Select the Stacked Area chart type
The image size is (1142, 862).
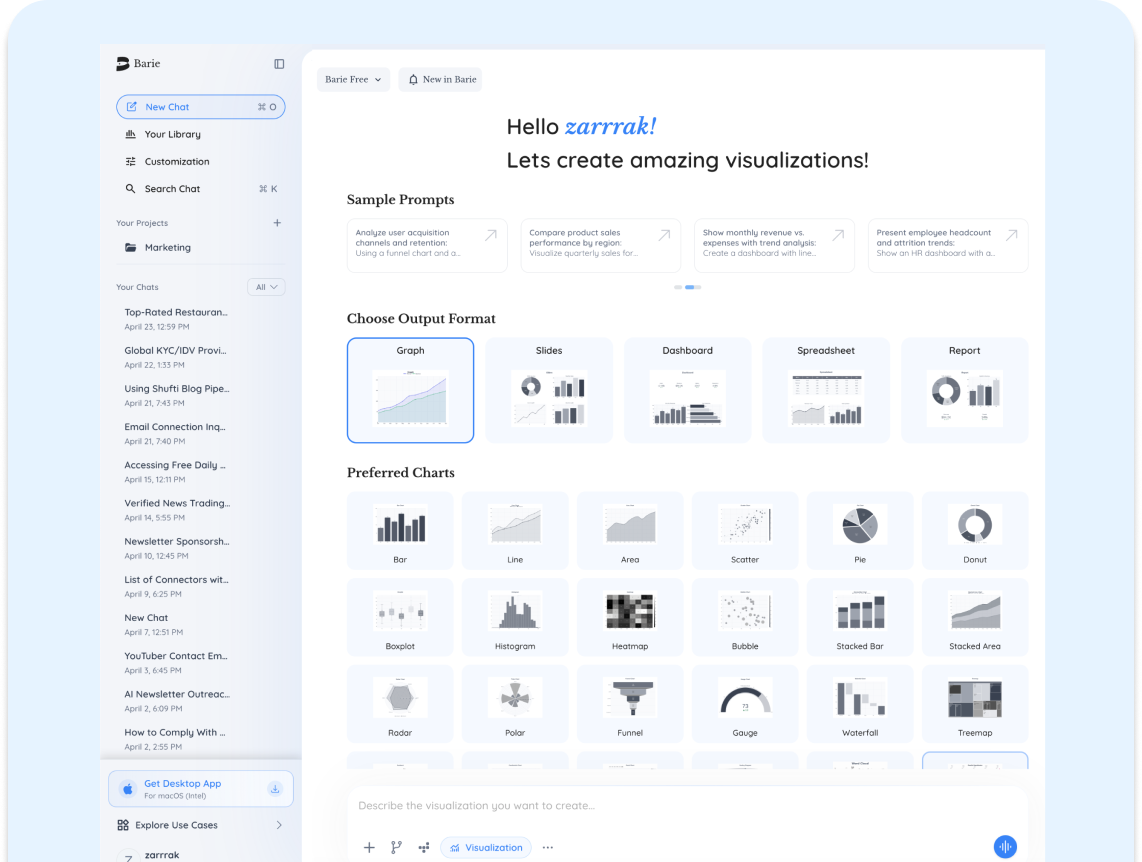pyautogui.click(x=975, y=617)
